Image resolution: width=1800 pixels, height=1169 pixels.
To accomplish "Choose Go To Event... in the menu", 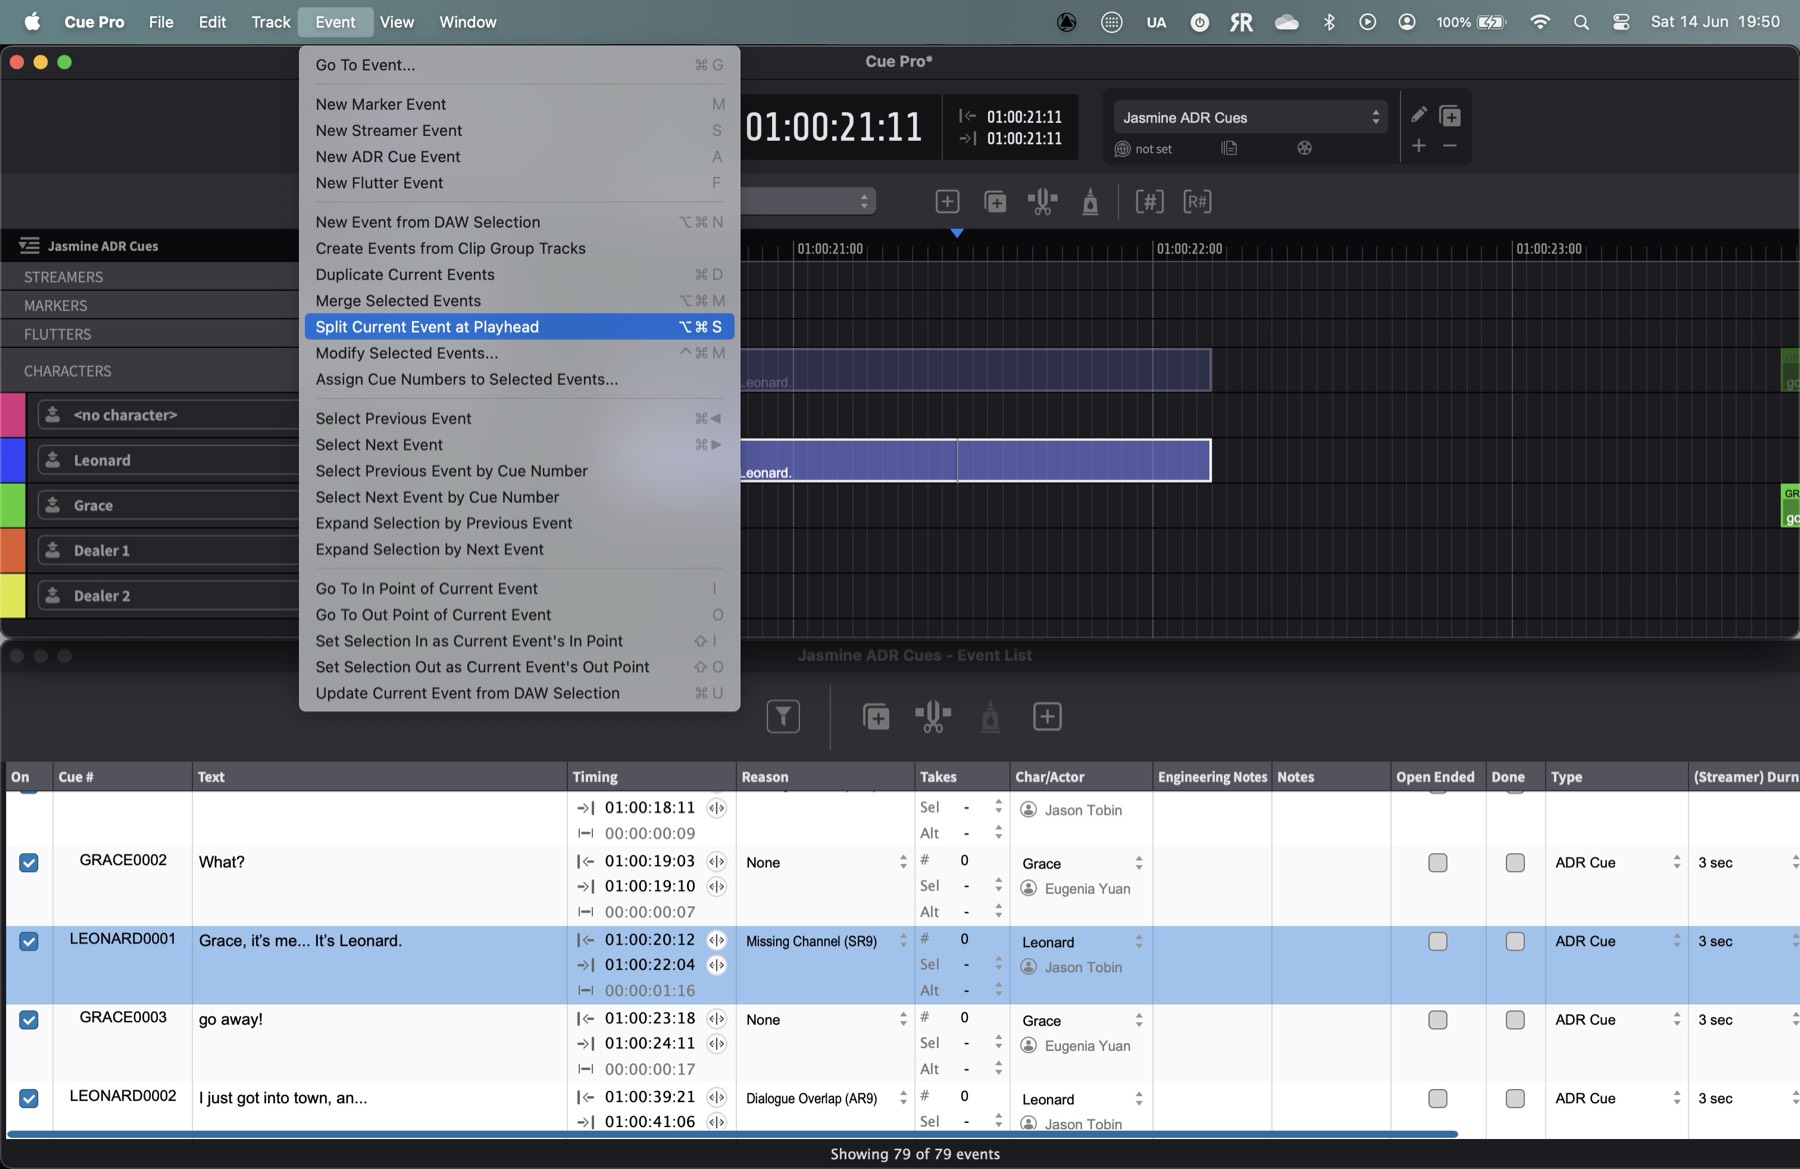I will tap(519, 65).
